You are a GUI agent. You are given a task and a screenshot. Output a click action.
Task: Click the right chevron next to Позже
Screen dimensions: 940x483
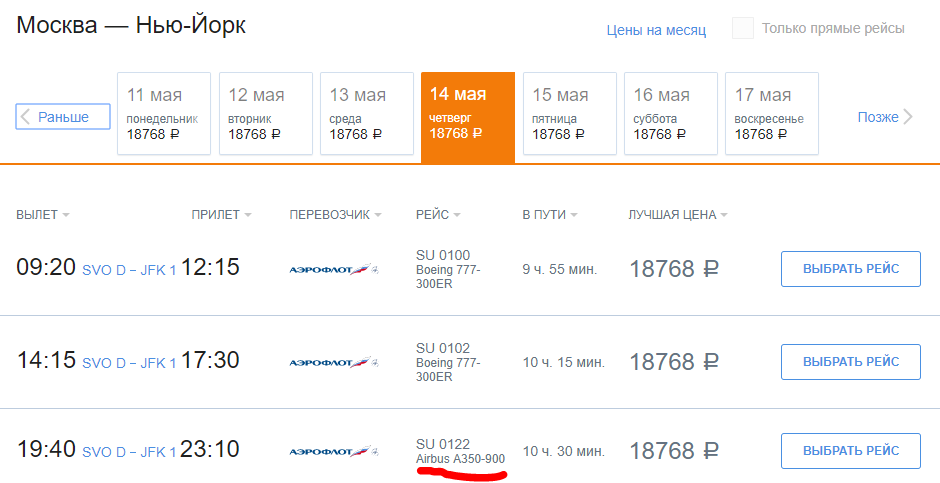[908, 117]
